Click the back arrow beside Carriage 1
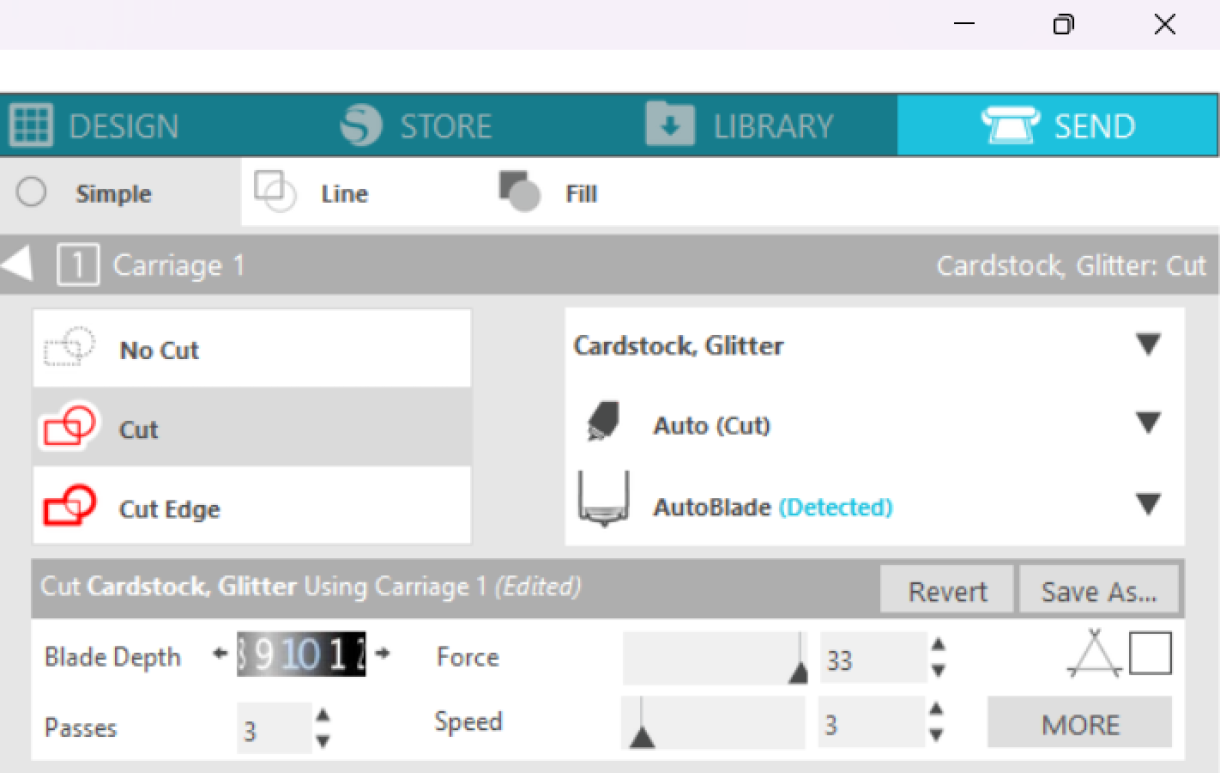1220x773 pixels. pyautogui.click(x=16, y=264)
